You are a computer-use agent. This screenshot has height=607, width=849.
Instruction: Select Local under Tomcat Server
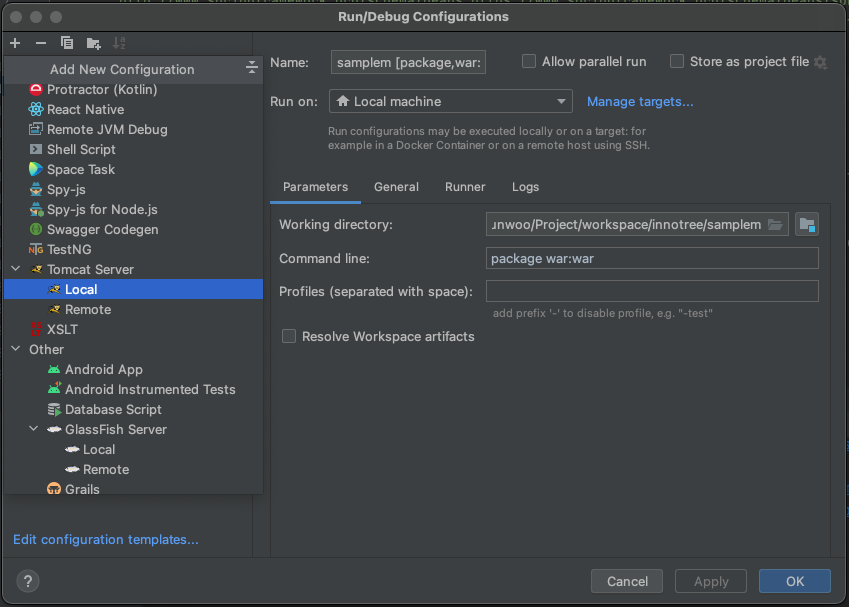pyautogui.click(x=133, y=289)
